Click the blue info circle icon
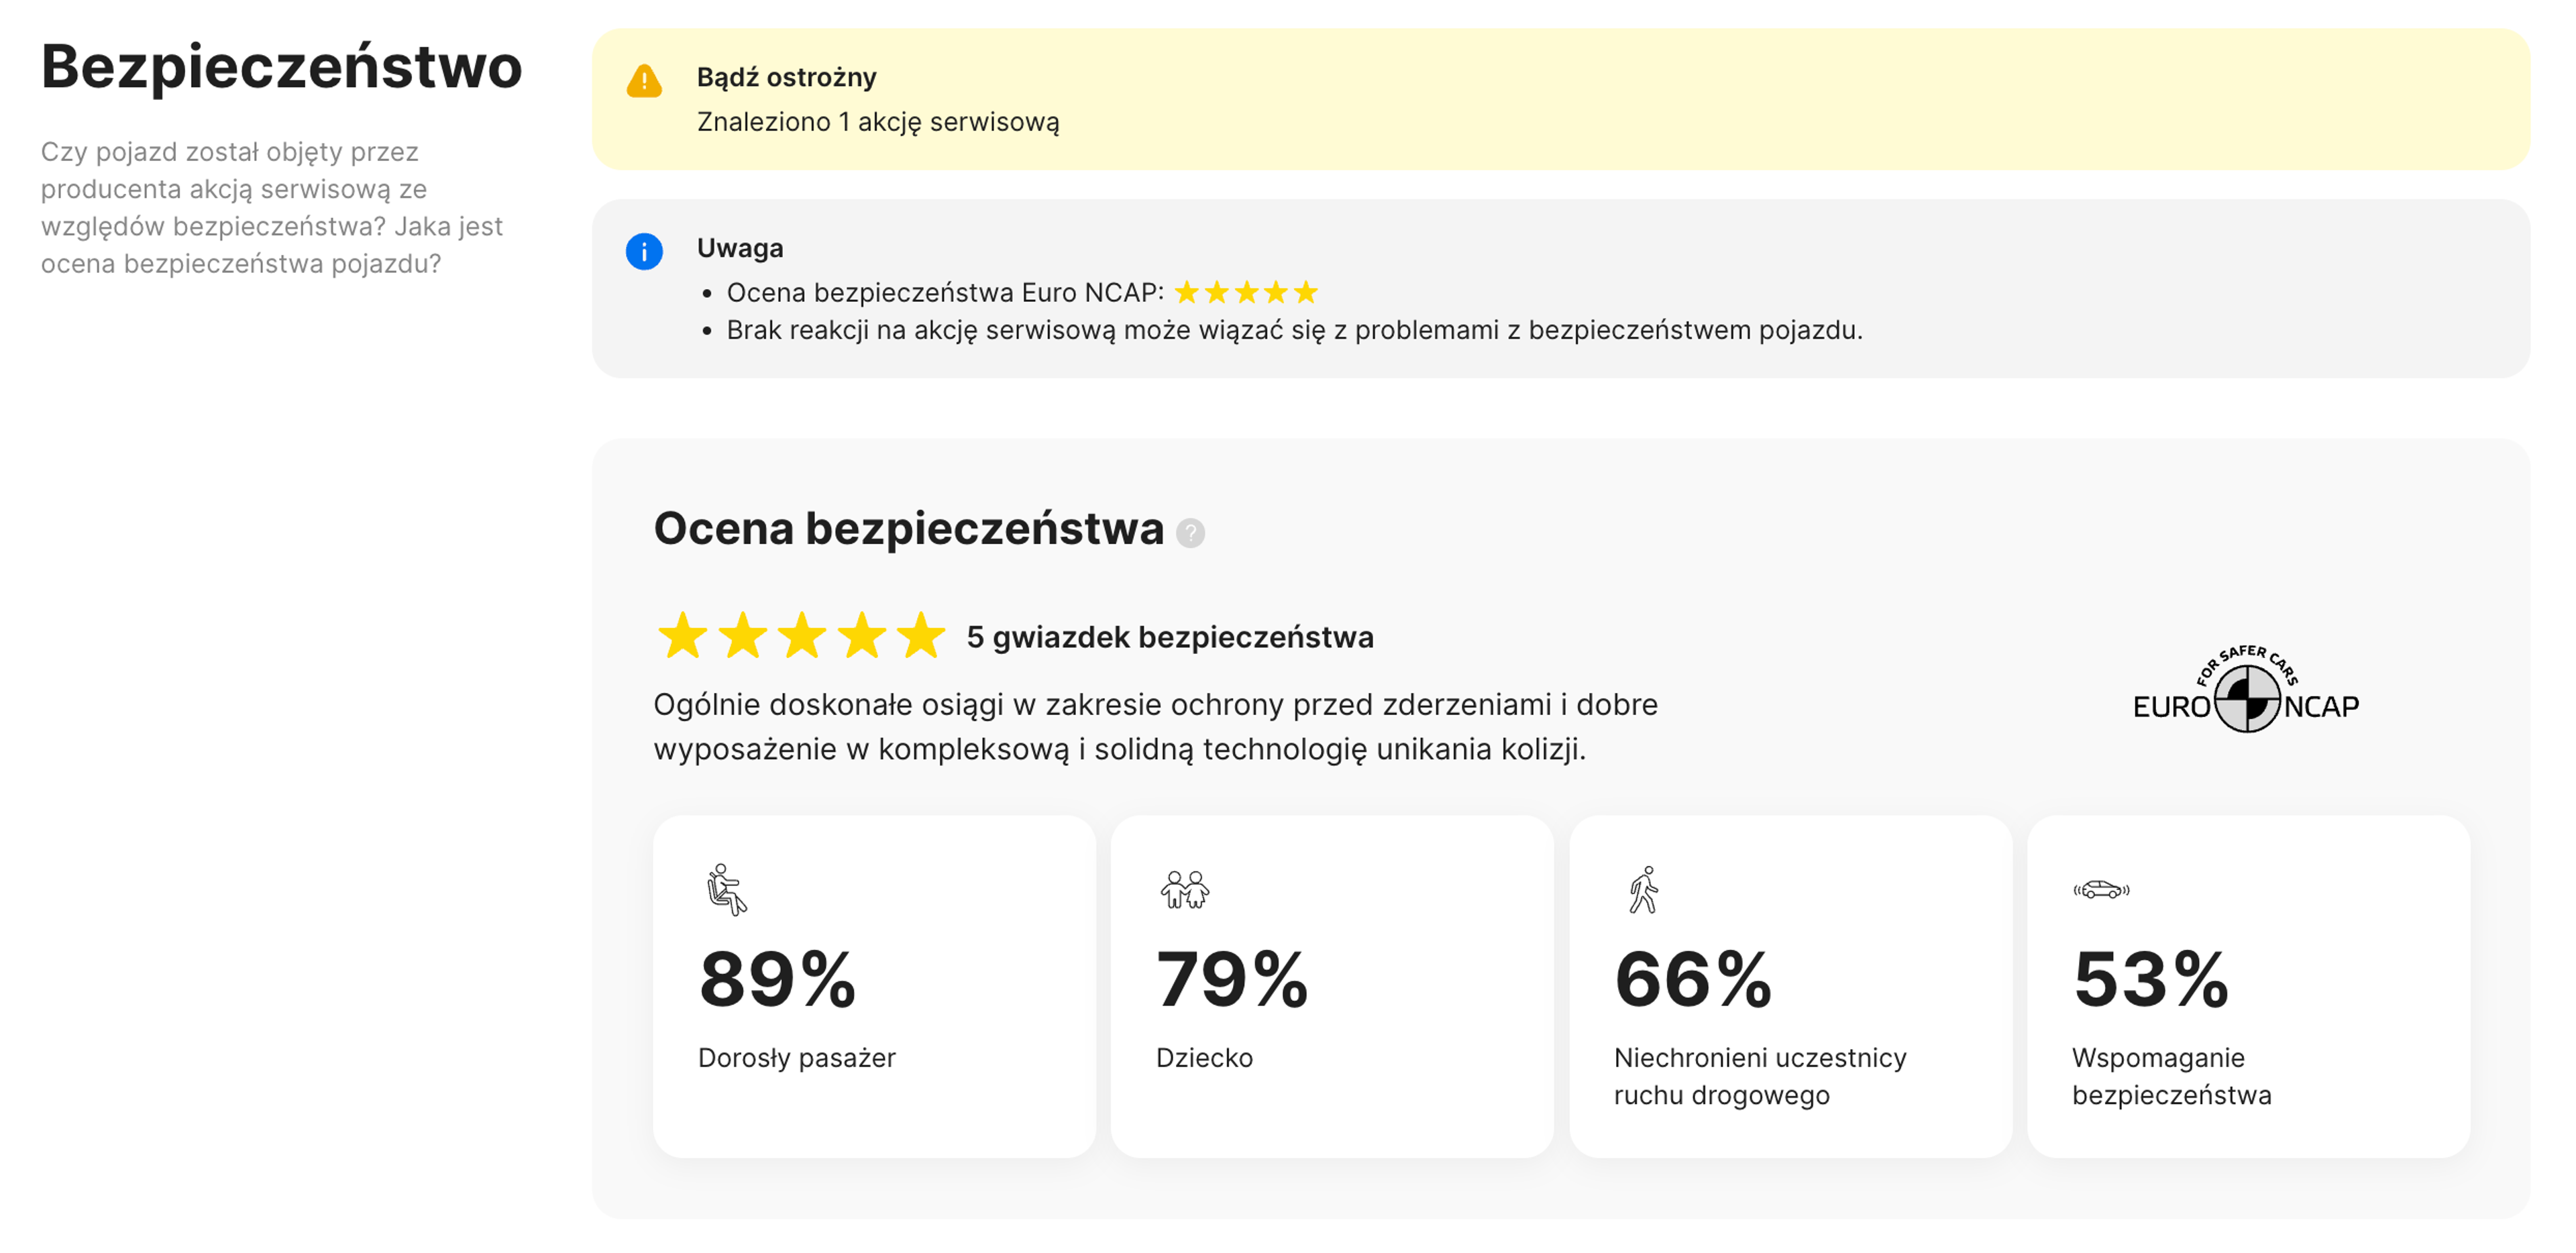2576x1253 pixels. point(644,251)
